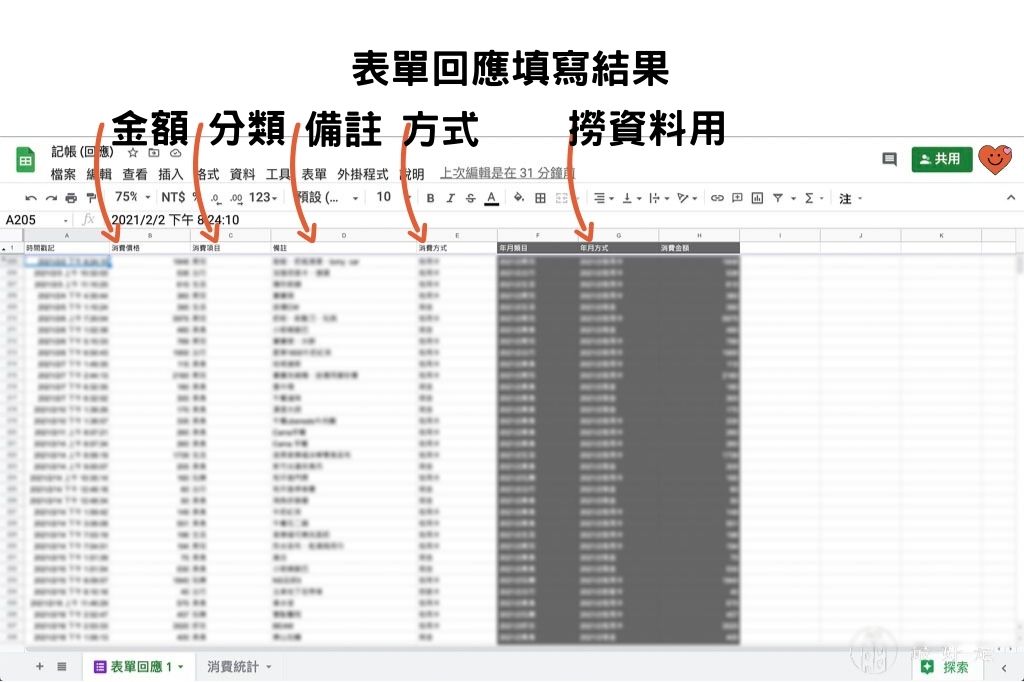Click the merge cells icon
Viewport: 1024px width, 682px height.
point(561,198)
